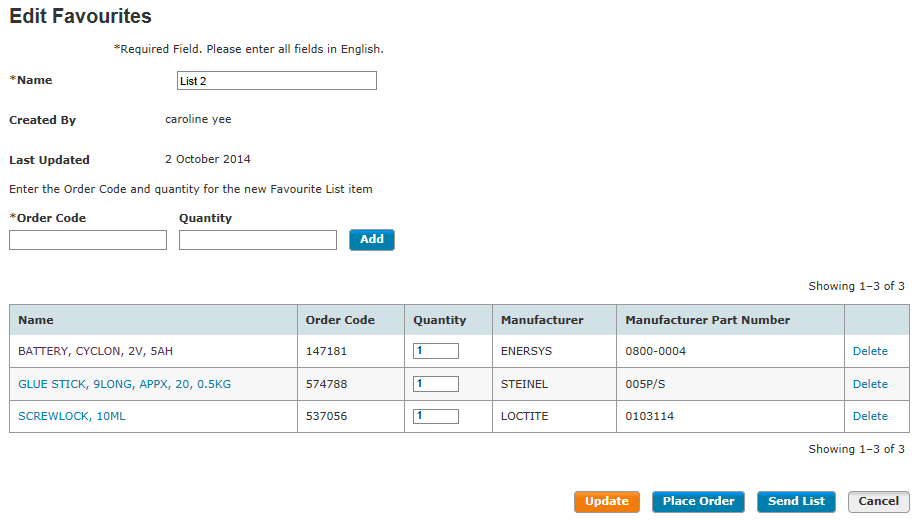Edit quantity for GLUE STICK row
The image size is (919, 522).
pyautogui.click(x=436, y=384)
